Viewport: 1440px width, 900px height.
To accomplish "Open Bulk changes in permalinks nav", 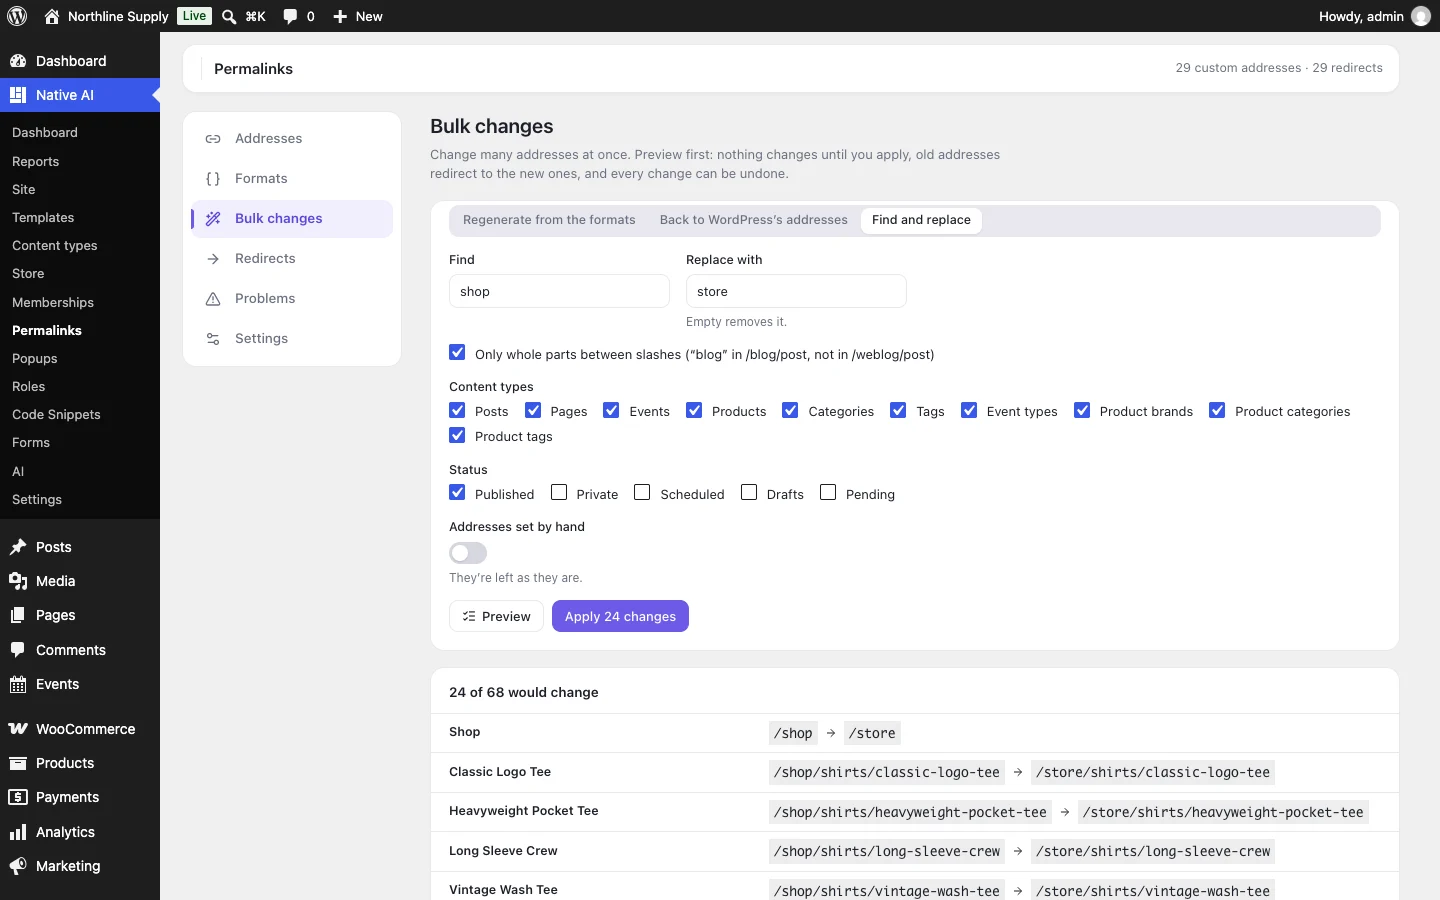I will [x=292, y=219].
